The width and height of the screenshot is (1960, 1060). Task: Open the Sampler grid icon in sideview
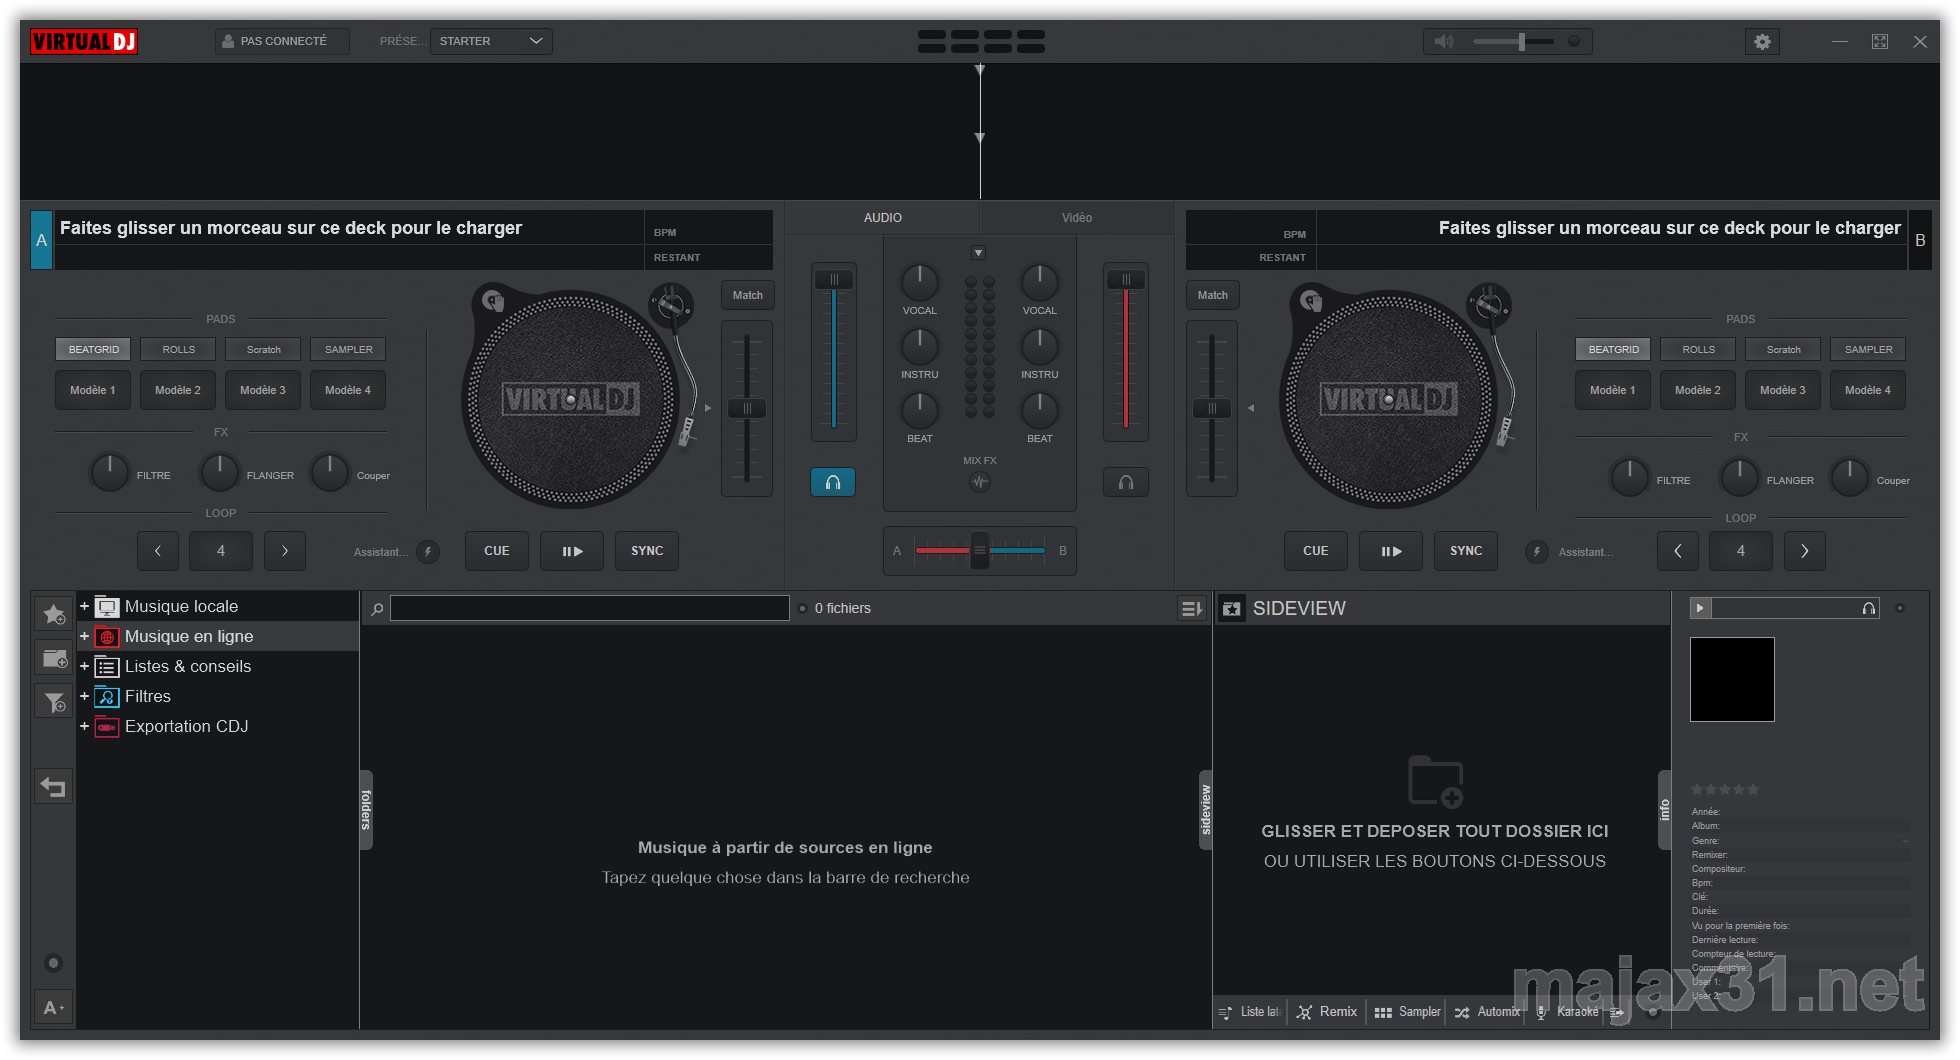pyautogui.click(x=1383, y=1012)
